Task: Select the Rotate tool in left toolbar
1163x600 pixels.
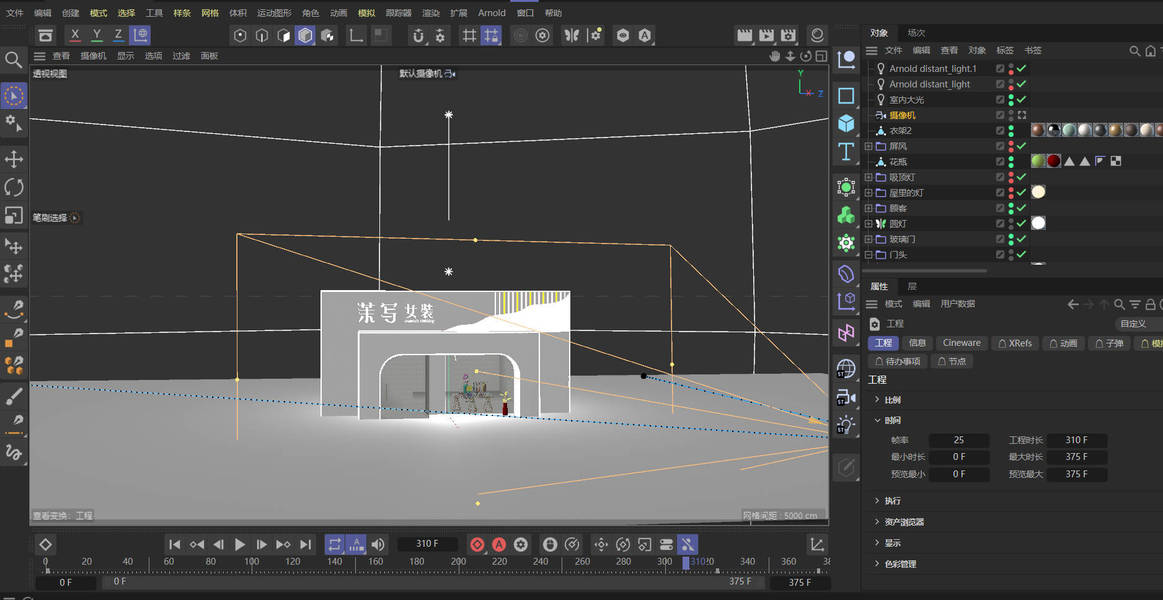Action: pos(13,187)
